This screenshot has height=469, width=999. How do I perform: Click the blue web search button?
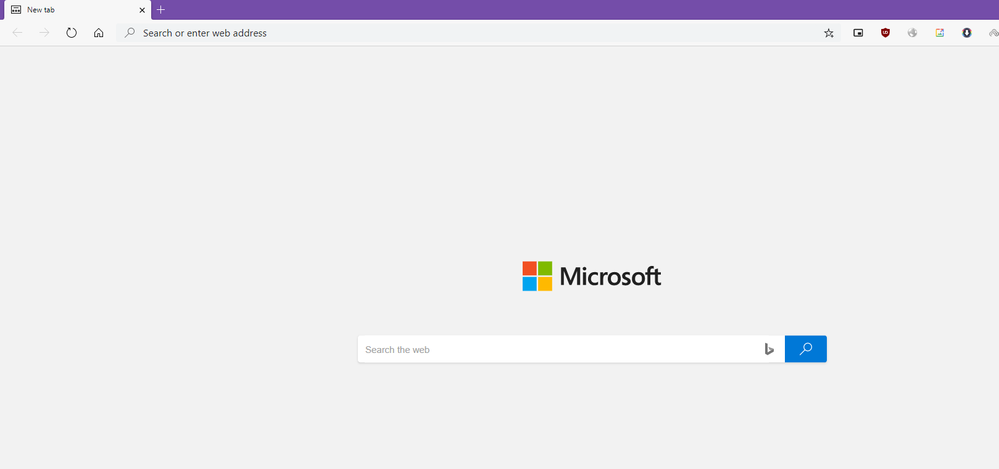point(806,349)
